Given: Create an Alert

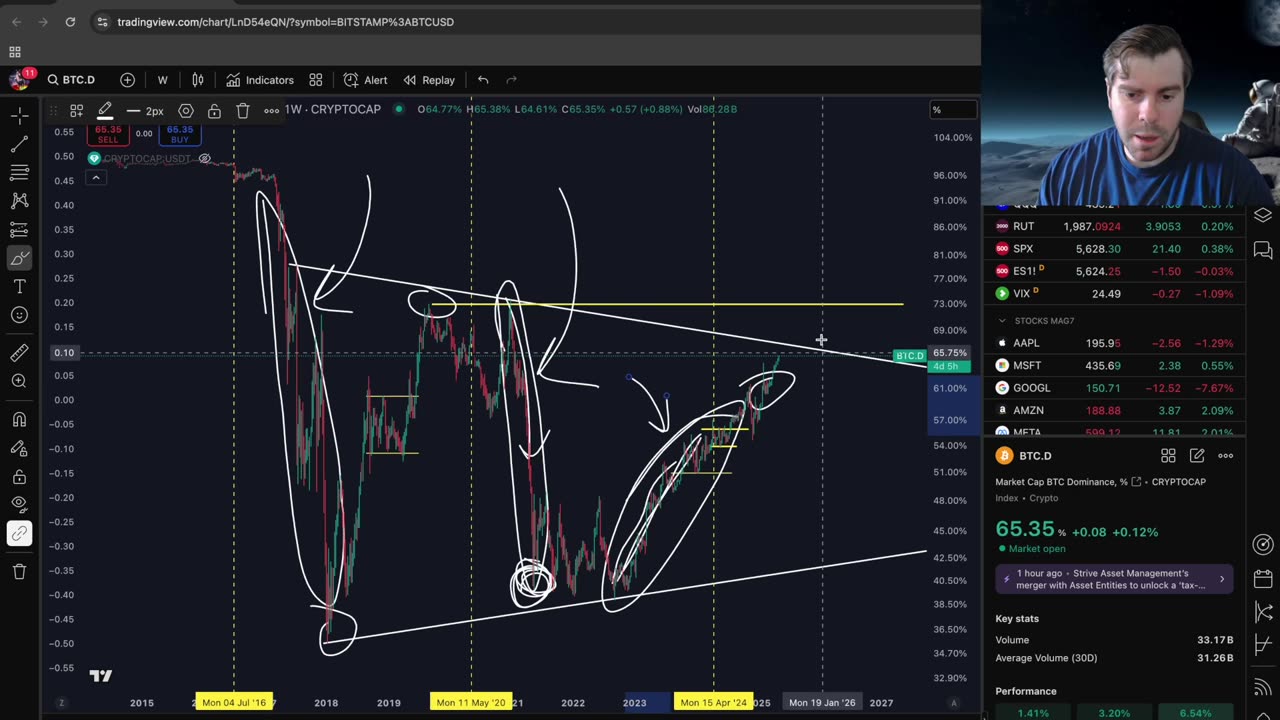Looking at the screenshot, I should [365, 80].
